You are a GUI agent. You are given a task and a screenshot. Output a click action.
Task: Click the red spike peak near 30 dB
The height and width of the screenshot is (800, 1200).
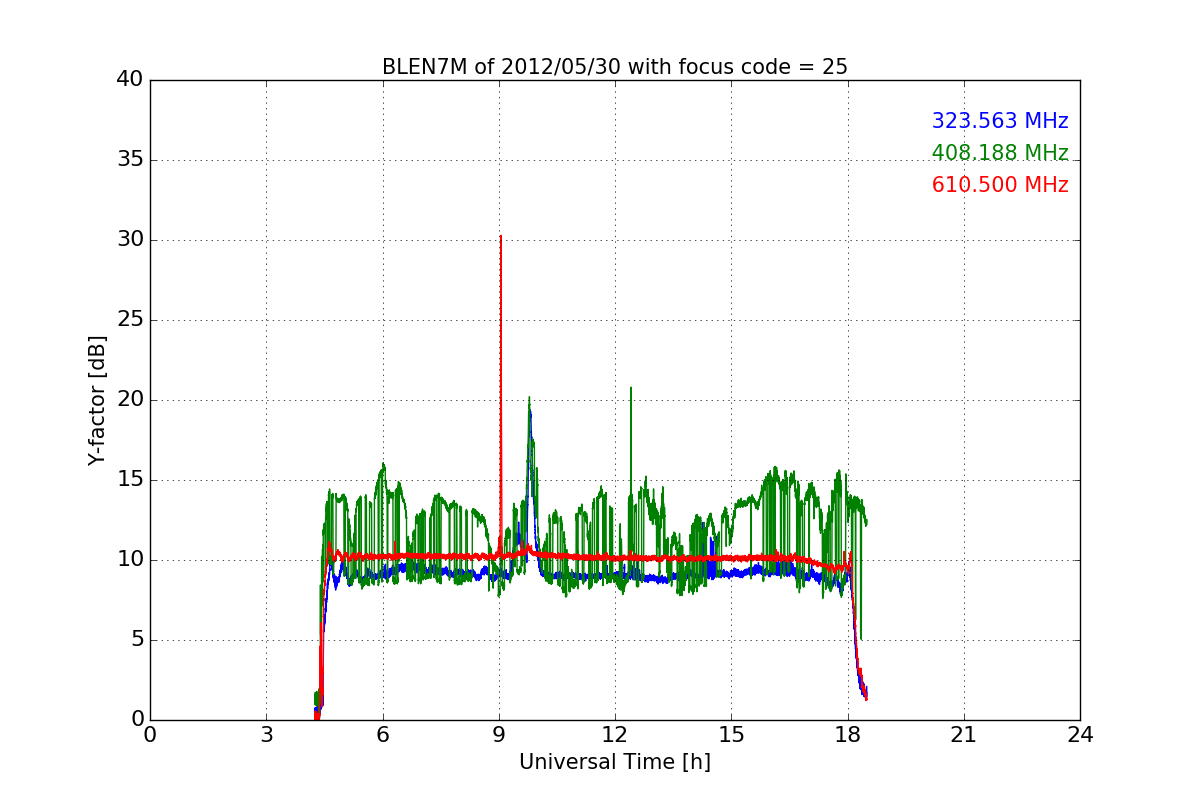pos(501,237)
